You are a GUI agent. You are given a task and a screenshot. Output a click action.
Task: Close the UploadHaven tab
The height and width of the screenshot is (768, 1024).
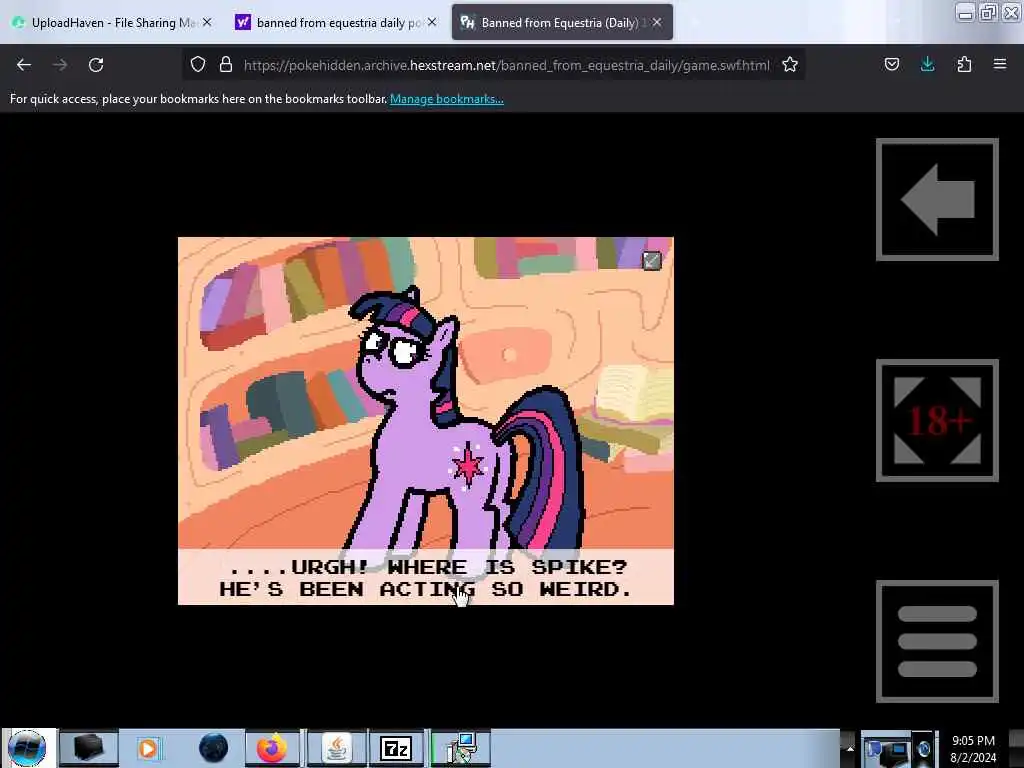coord(207,22)
